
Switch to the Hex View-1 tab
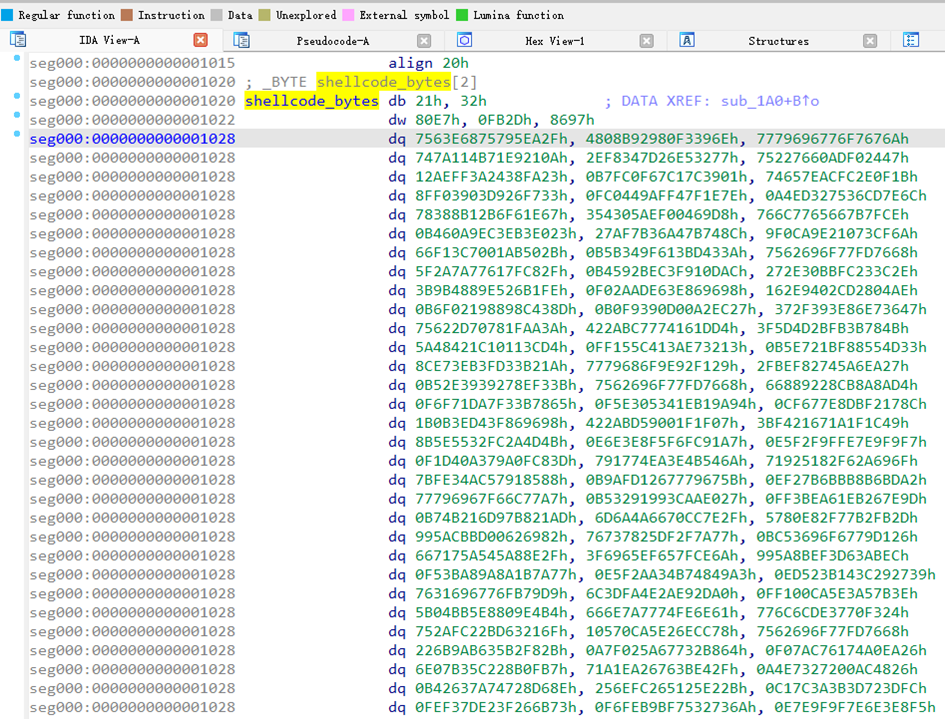554,40
